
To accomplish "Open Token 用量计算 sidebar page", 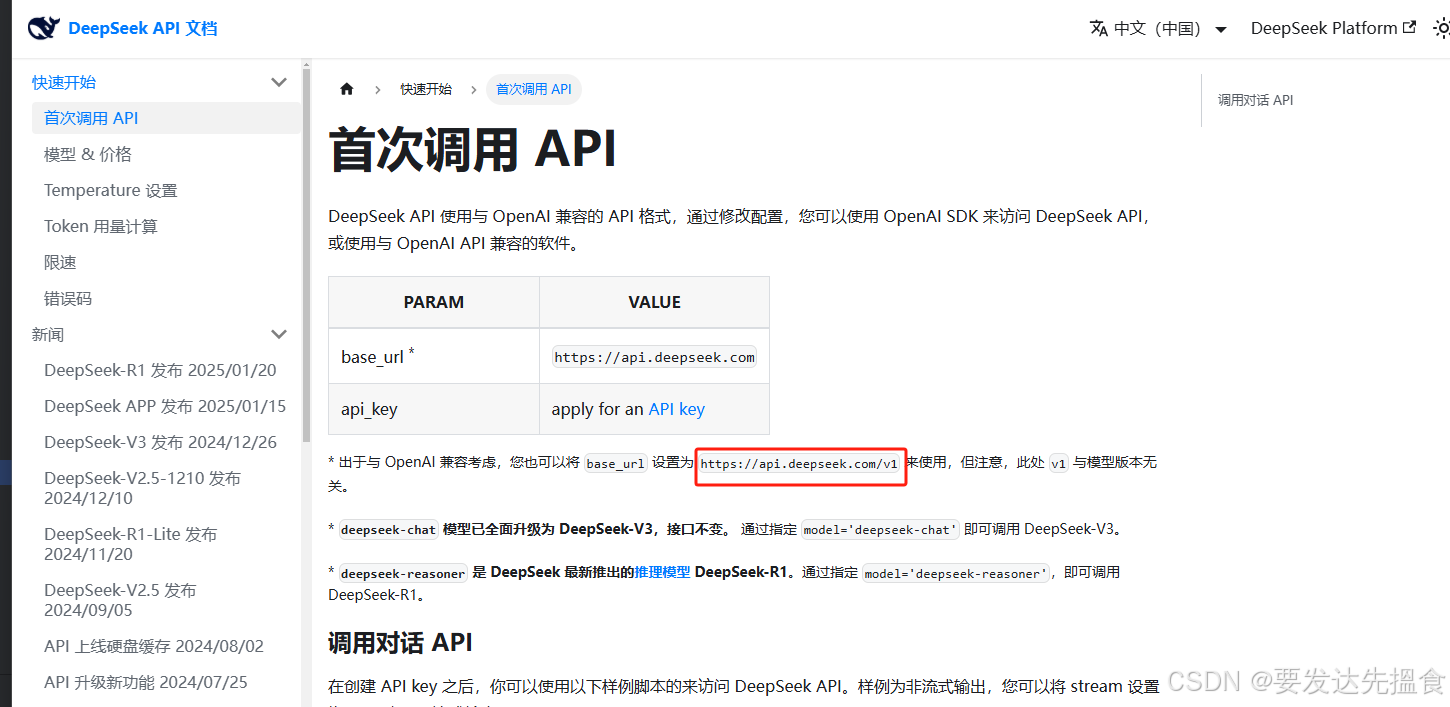I will pos(101,226).
